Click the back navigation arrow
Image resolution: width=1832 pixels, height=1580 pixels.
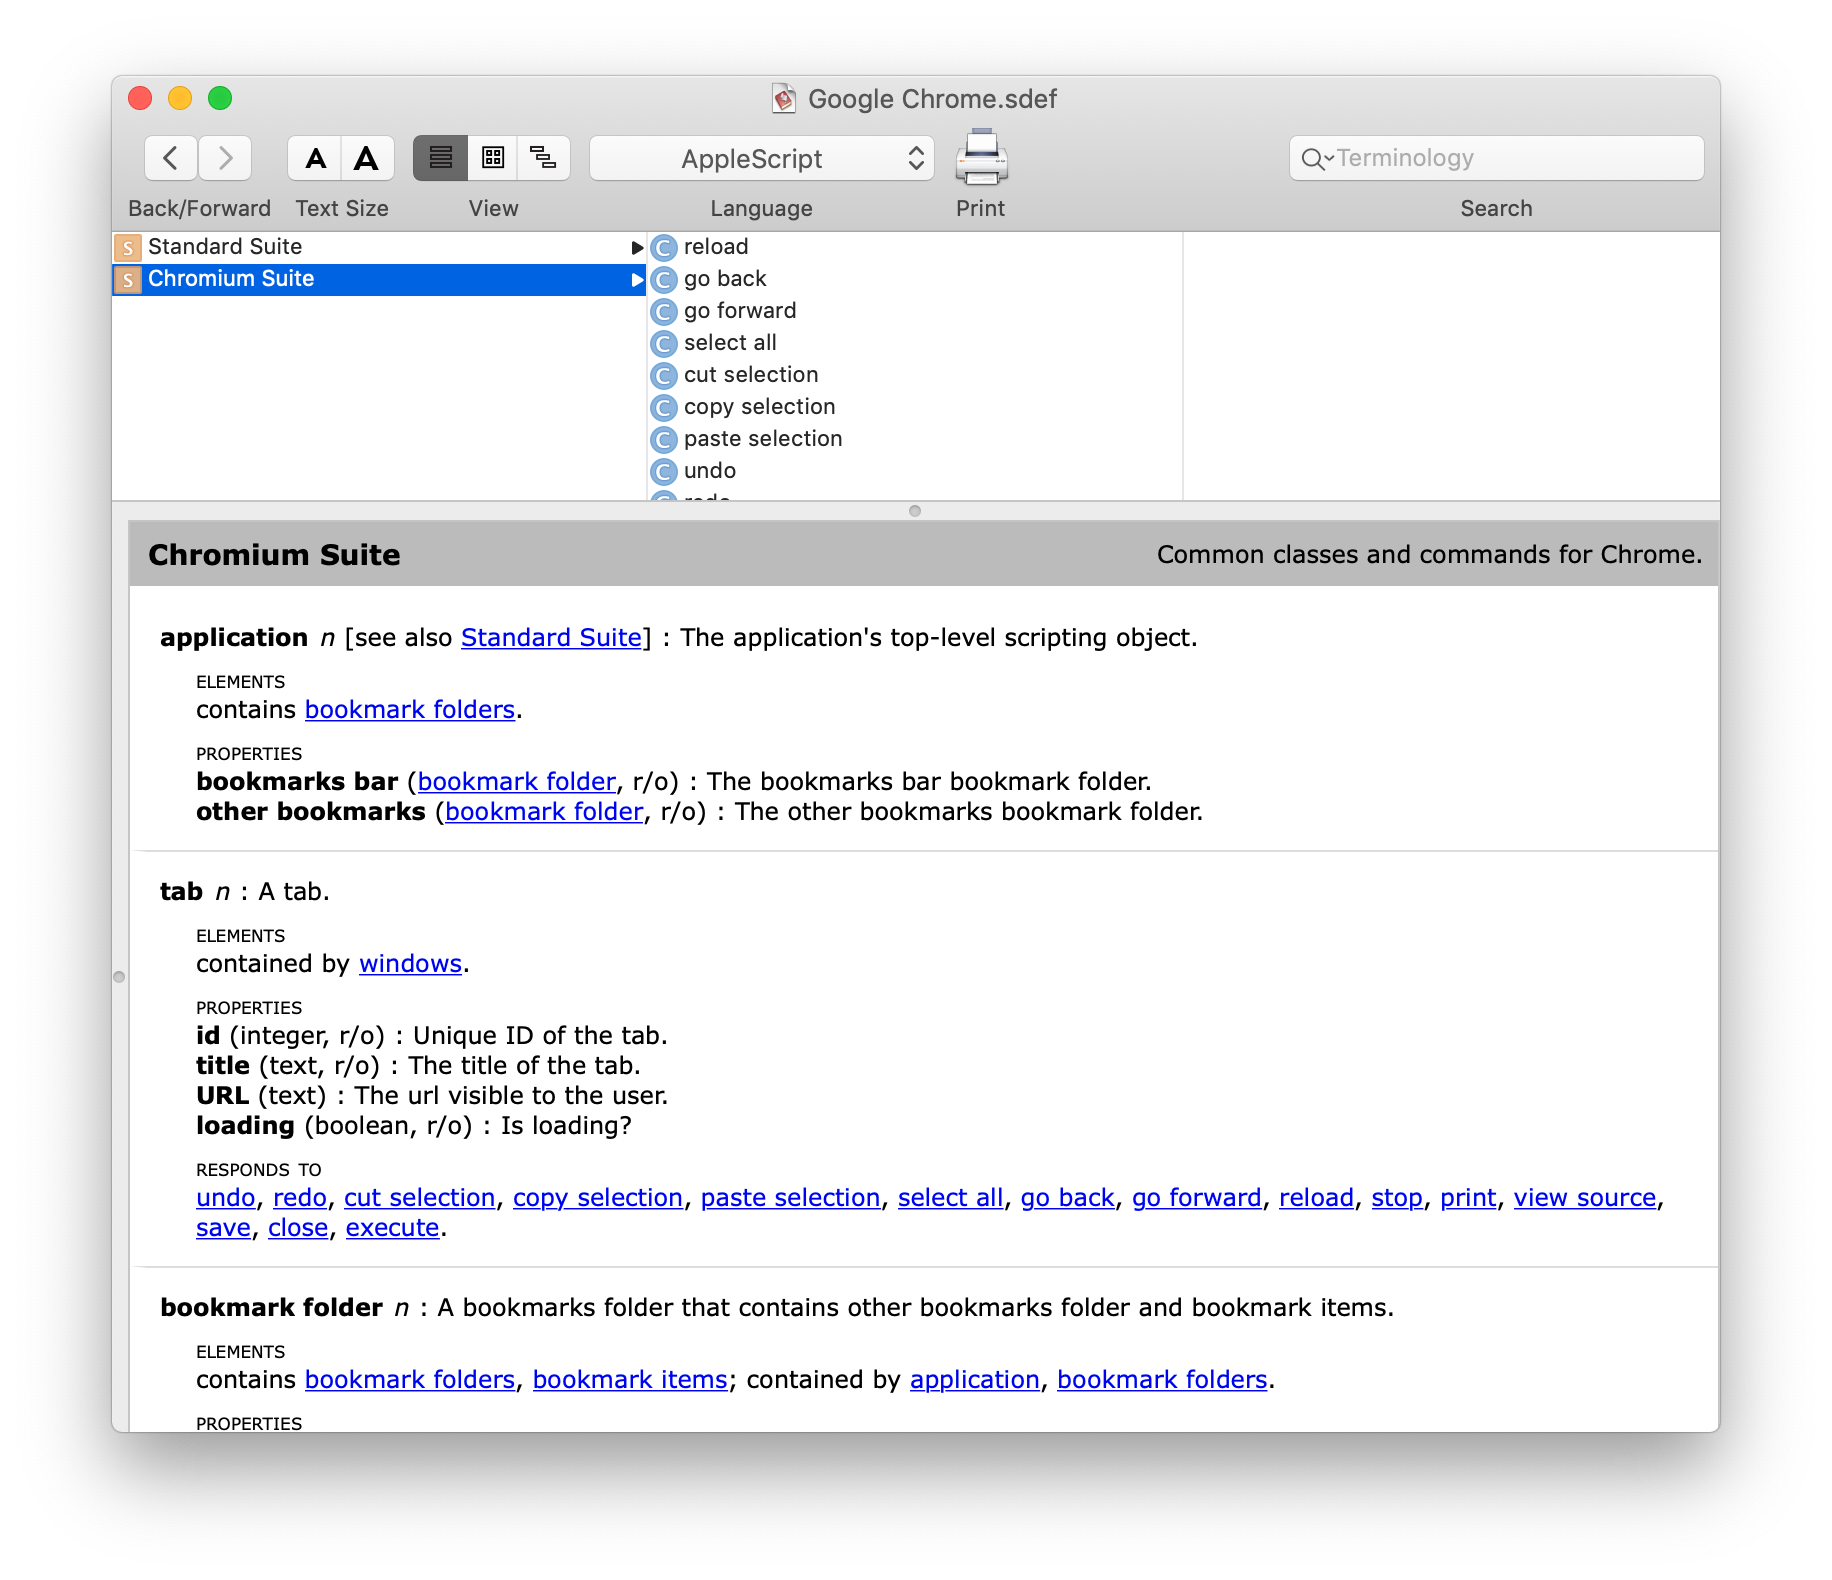[x=171, y=157]
